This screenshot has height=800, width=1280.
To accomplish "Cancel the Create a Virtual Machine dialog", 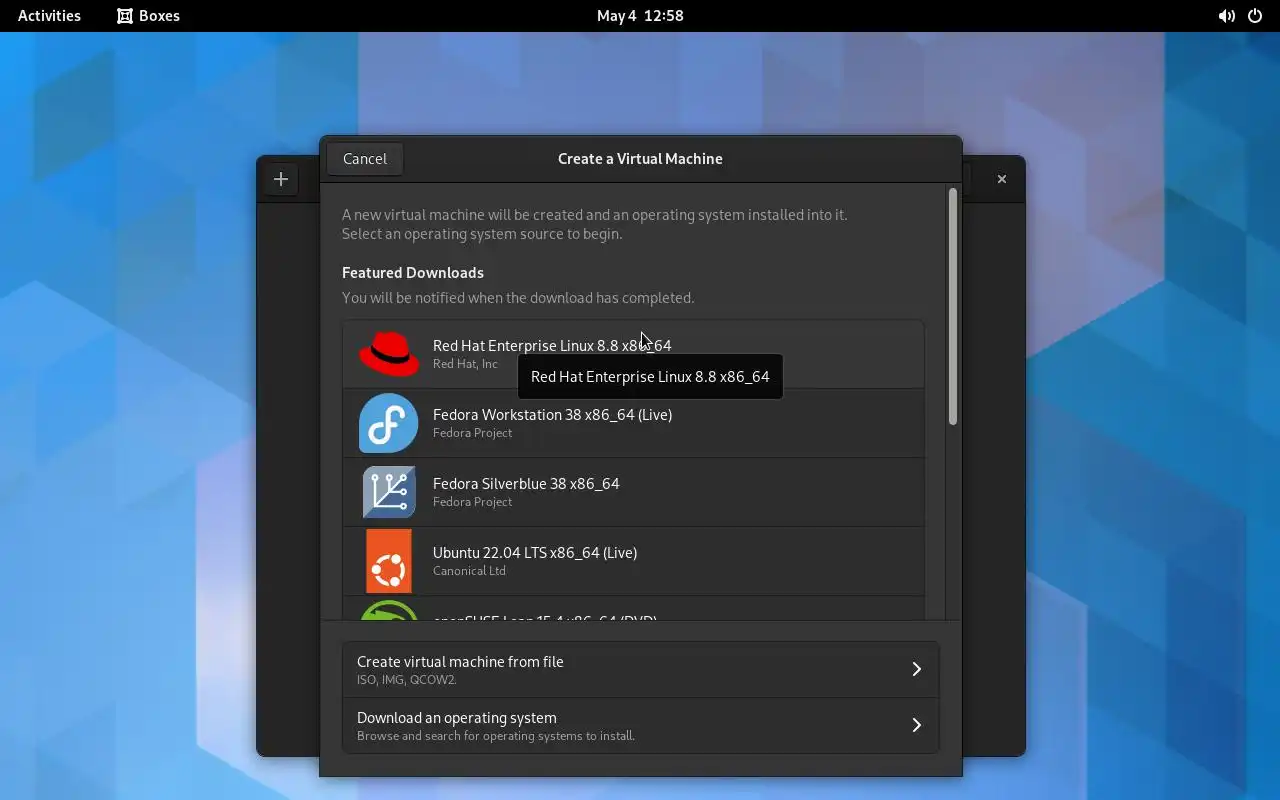I will pyautogui.click(x=365, y=158).
